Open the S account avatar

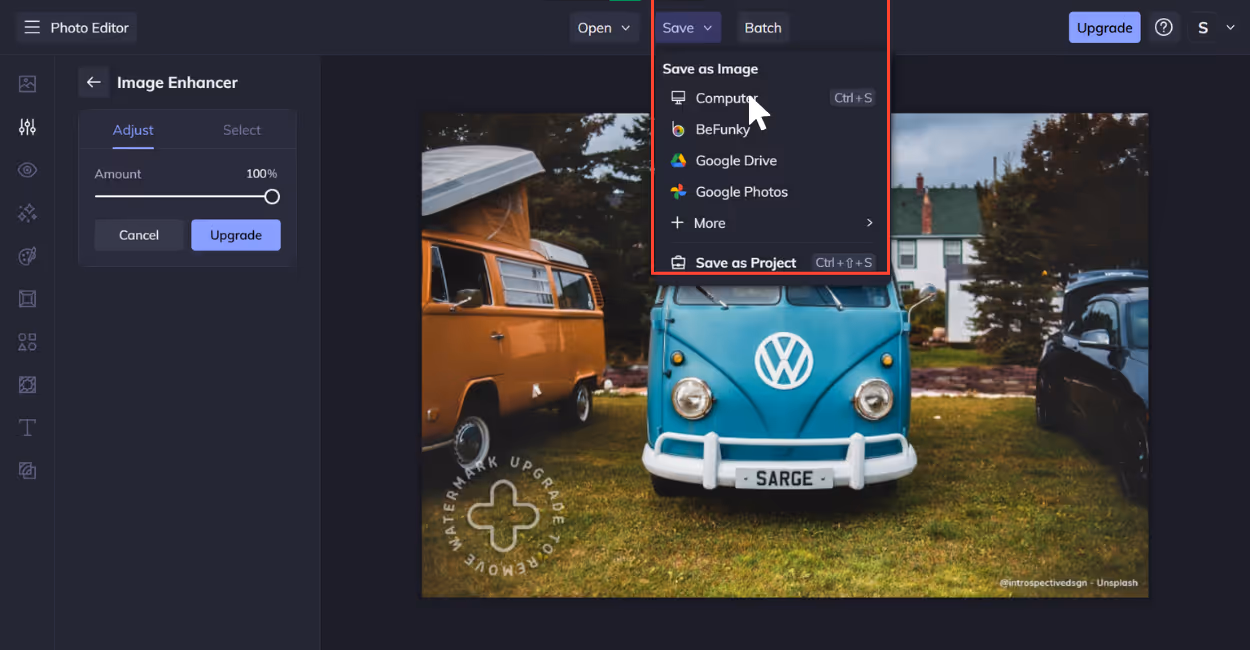coord(1203,28)
